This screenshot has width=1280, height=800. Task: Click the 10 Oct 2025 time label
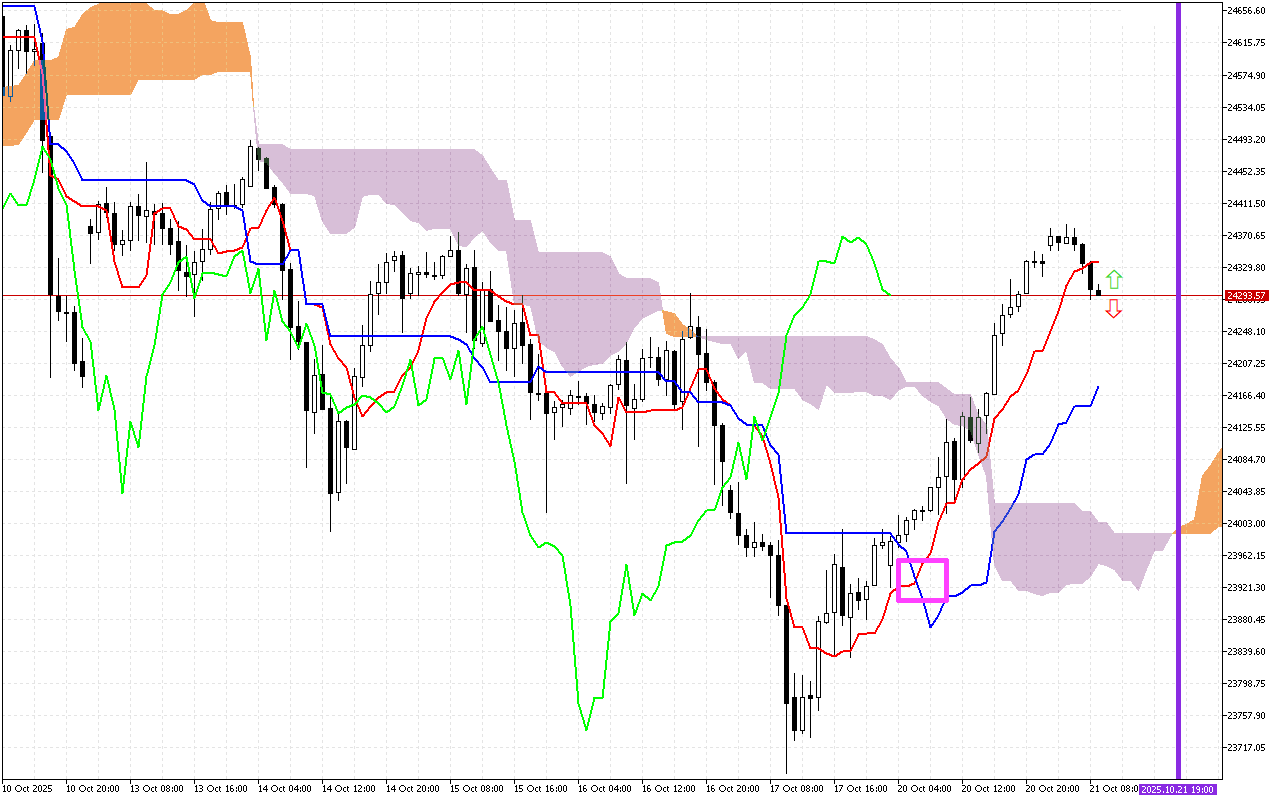28,789
